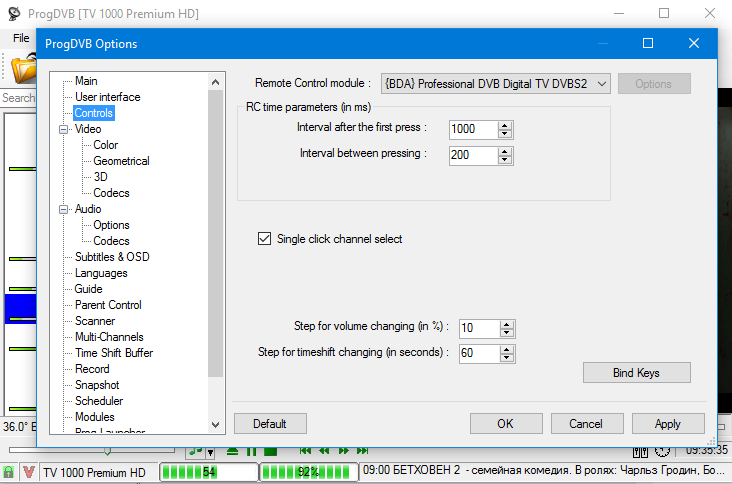The image size is (732, 484).
Task: Click the Apply button
Action: (x=667, y=424)
